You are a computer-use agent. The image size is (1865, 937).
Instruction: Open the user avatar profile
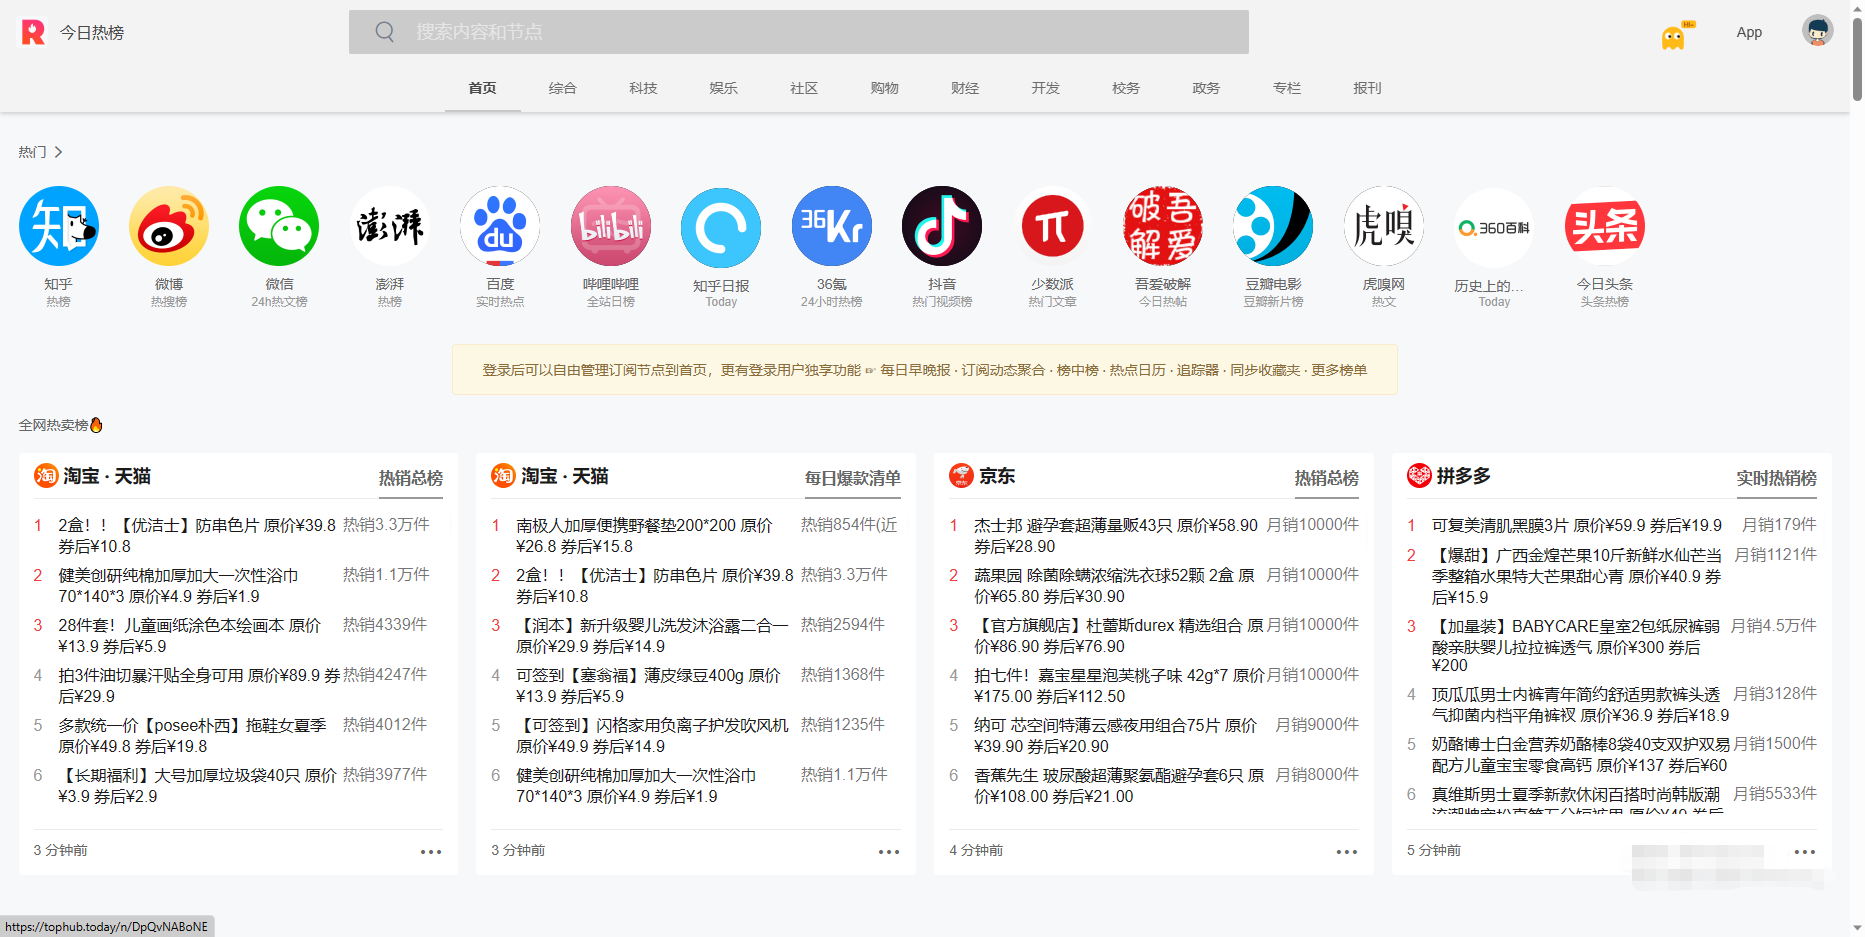click(1817, 31)
